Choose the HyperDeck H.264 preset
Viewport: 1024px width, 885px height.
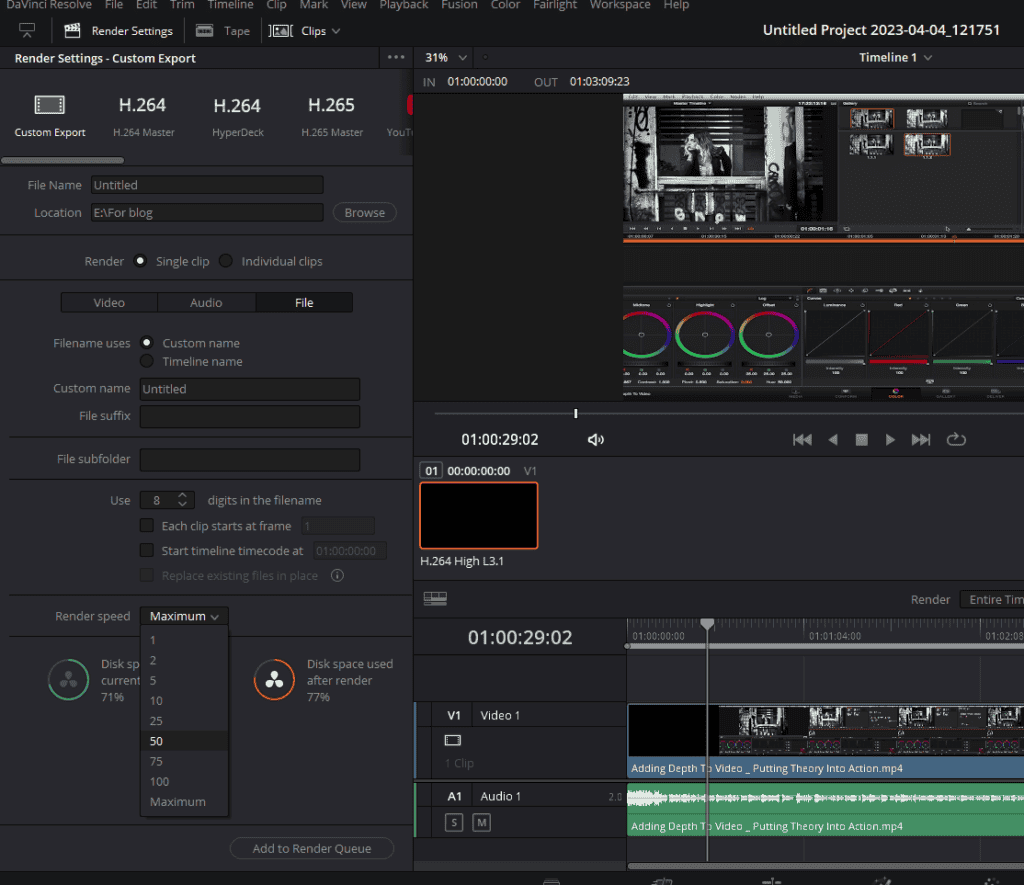(238, 116)
